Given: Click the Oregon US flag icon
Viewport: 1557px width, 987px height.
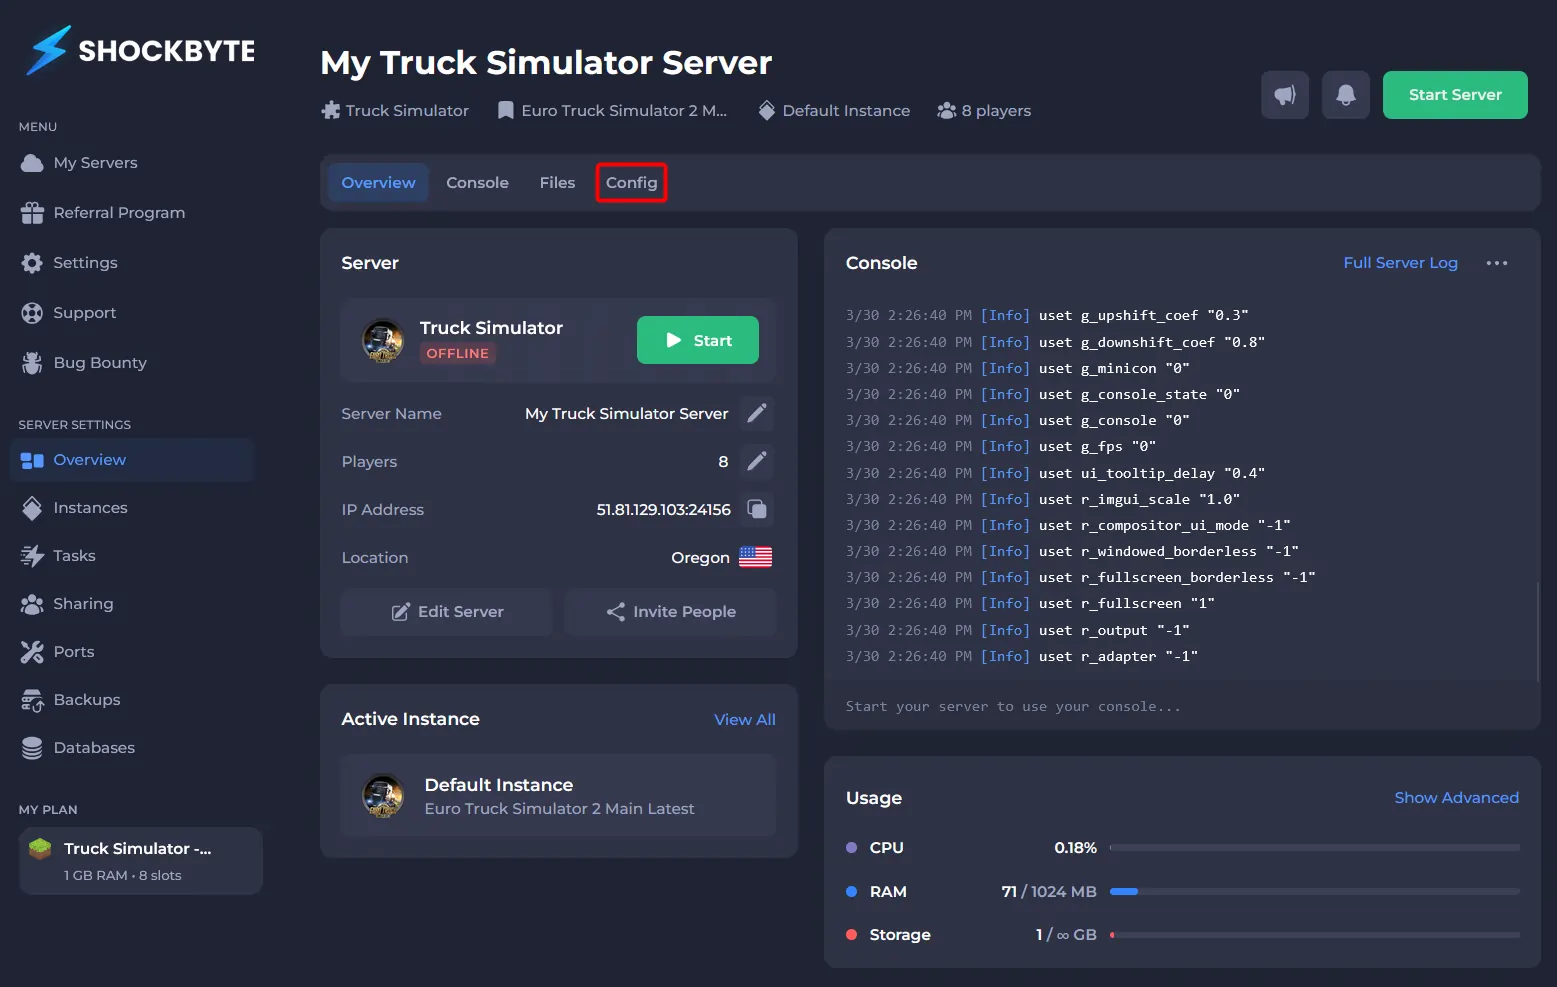Looking at the screenshot, I should 755,557.
